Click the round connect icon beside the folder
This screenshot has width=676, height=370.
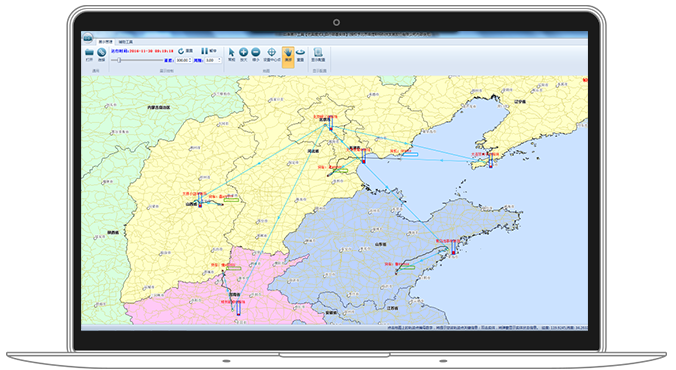click(x=101, y=53)
